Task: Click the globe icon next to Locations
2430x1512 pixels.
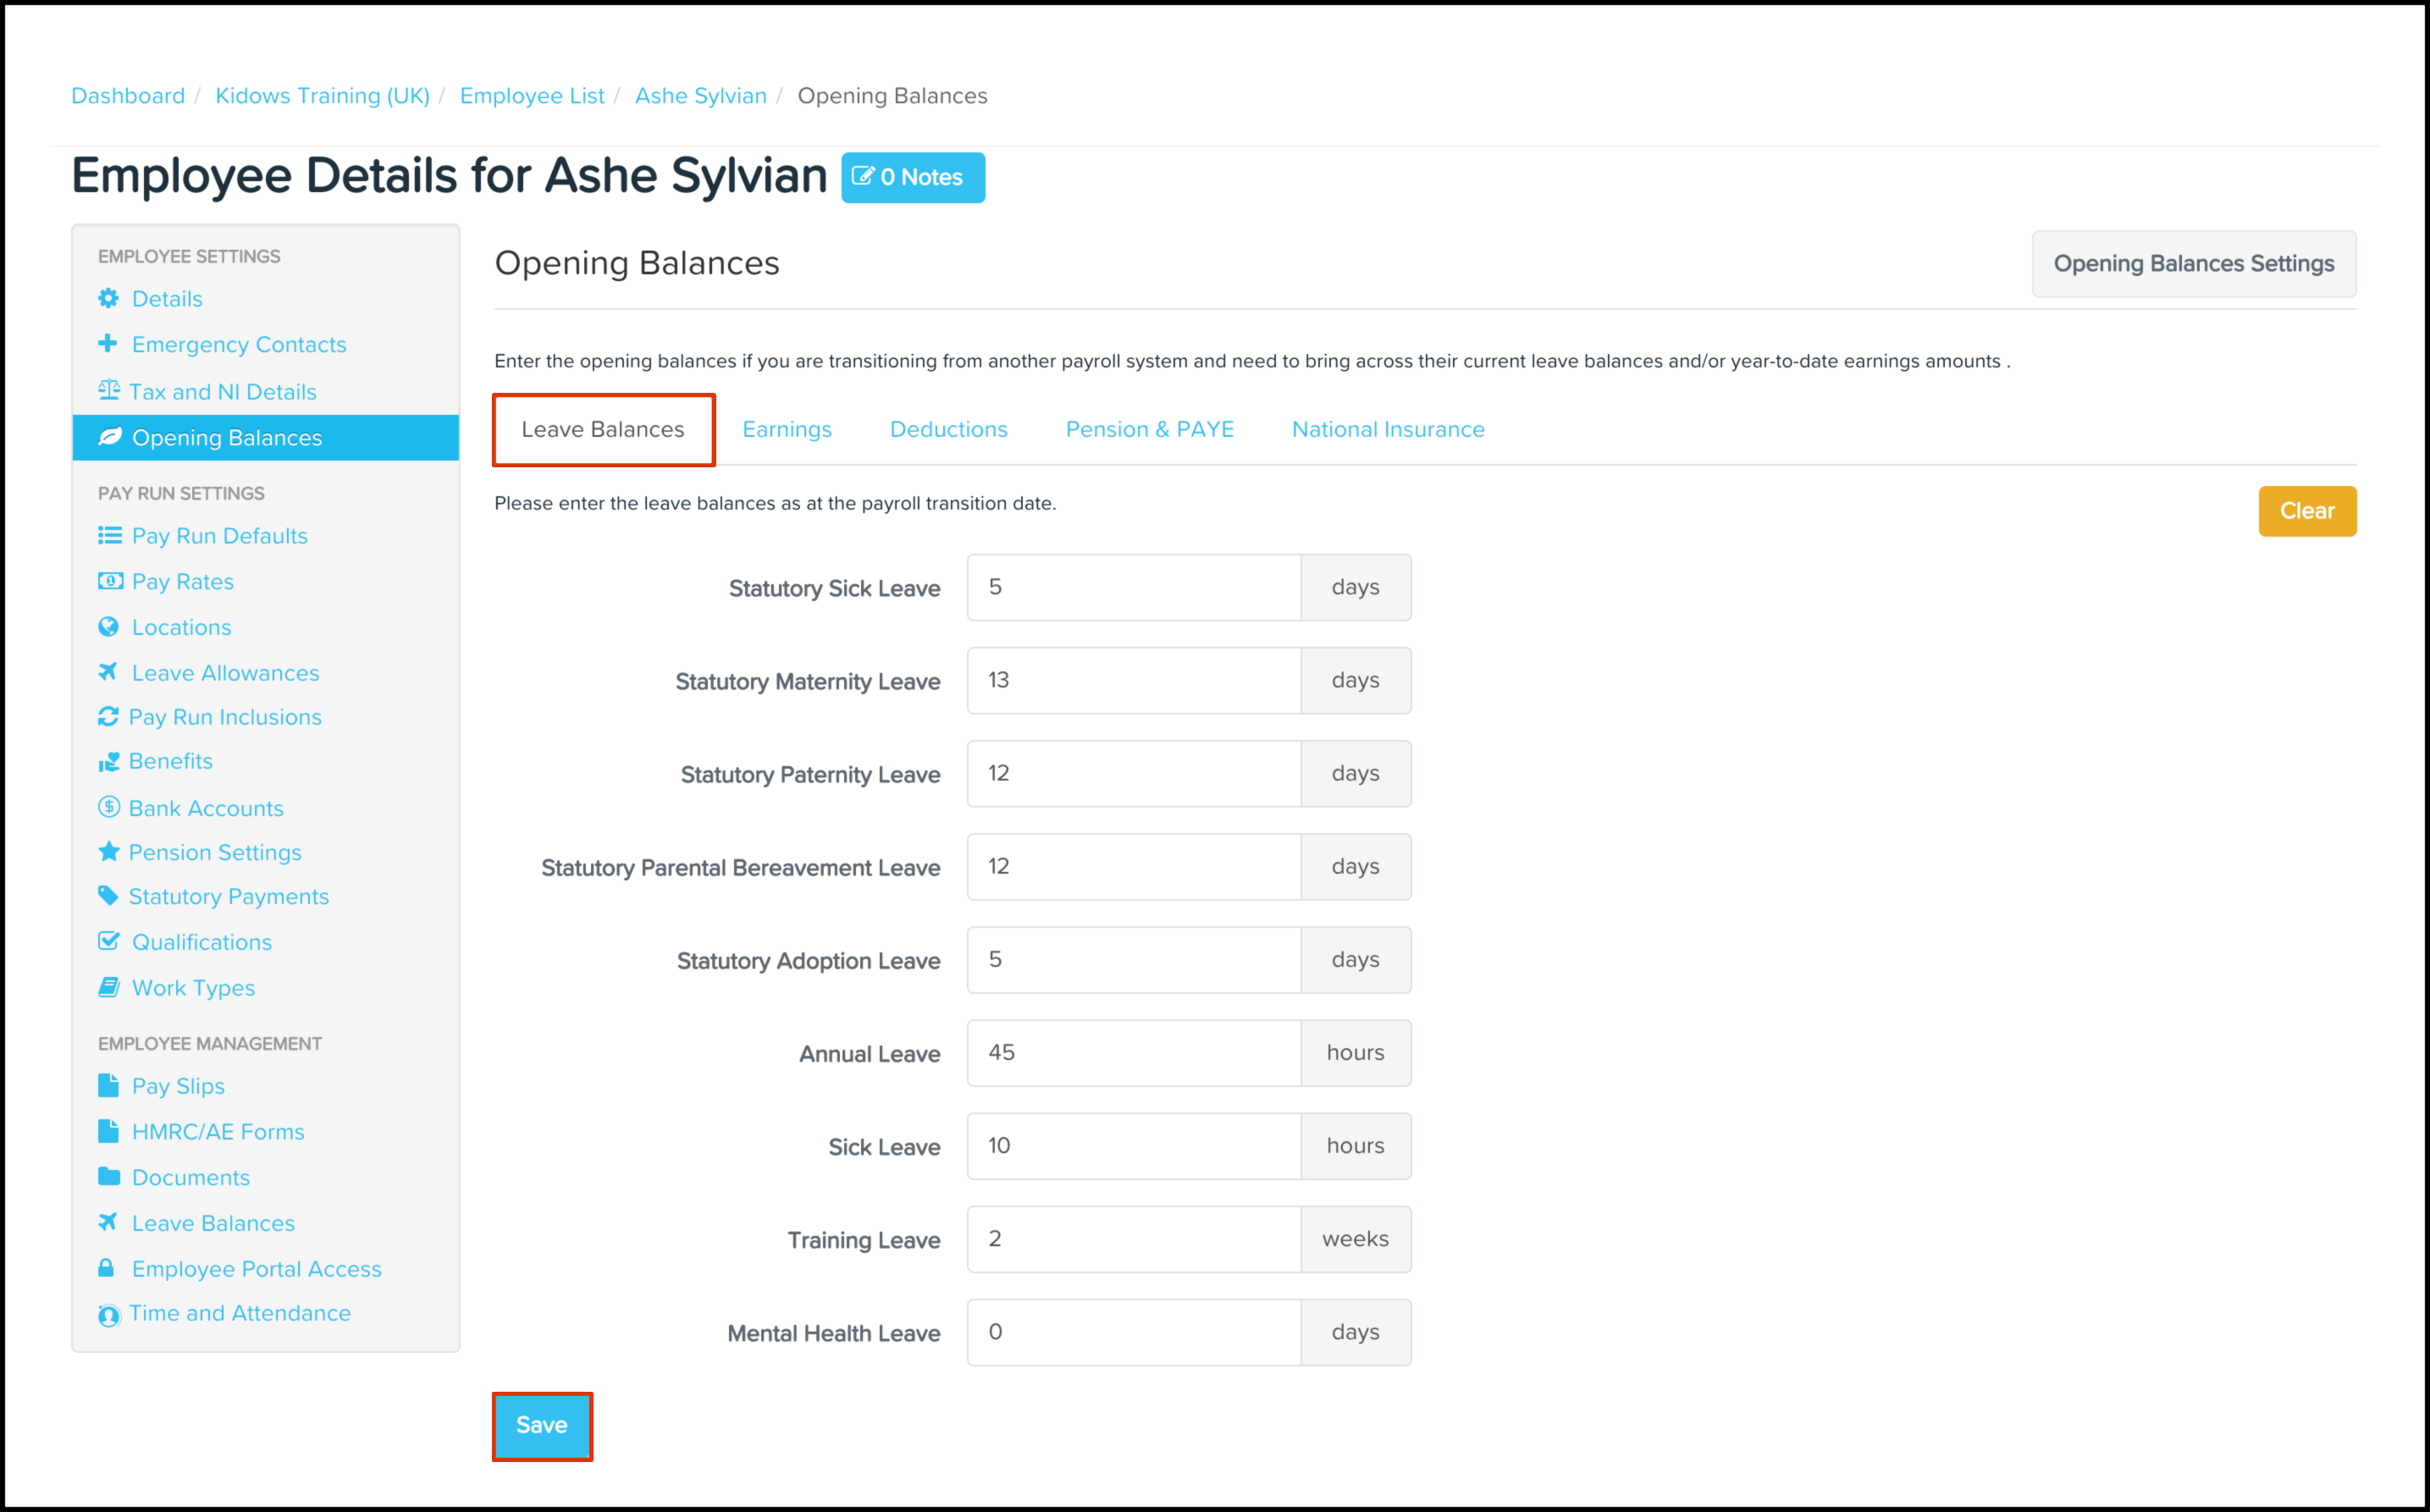Action: [x=108, y=627]
